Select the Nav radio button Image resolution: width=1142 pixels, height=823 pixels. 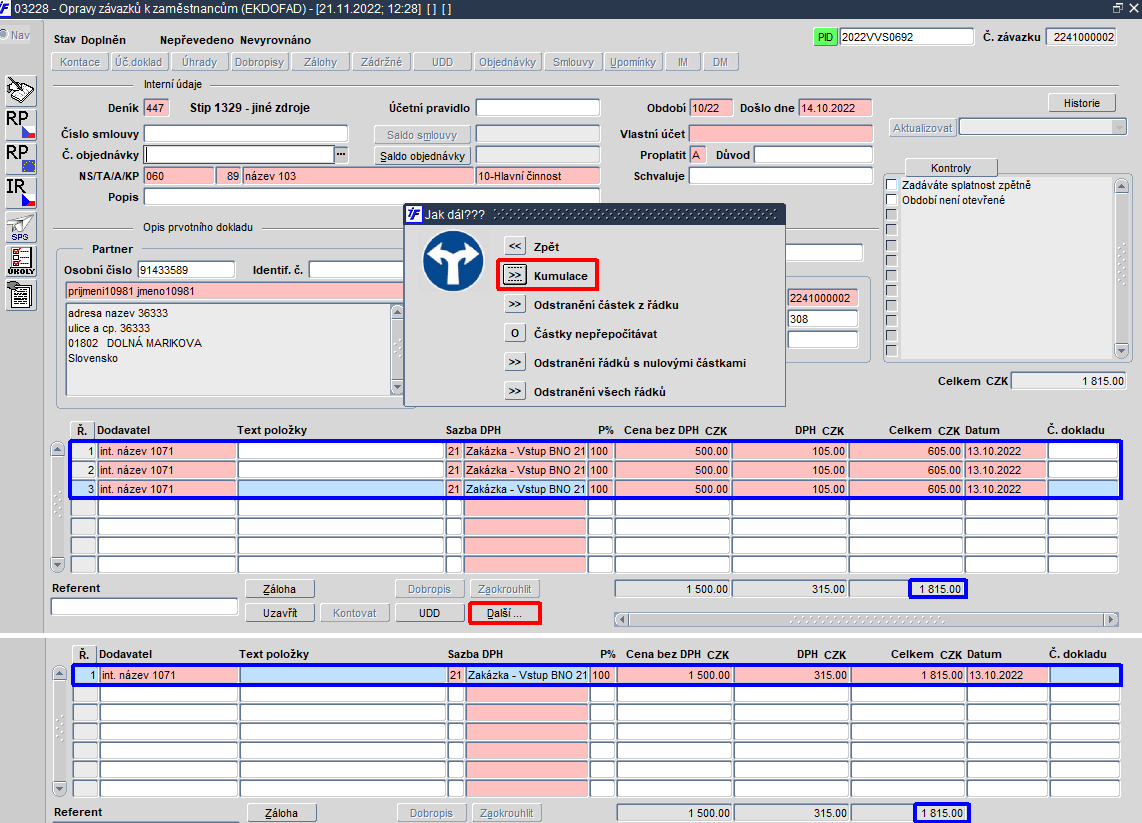pyautogui.click(x=4, y=34)
